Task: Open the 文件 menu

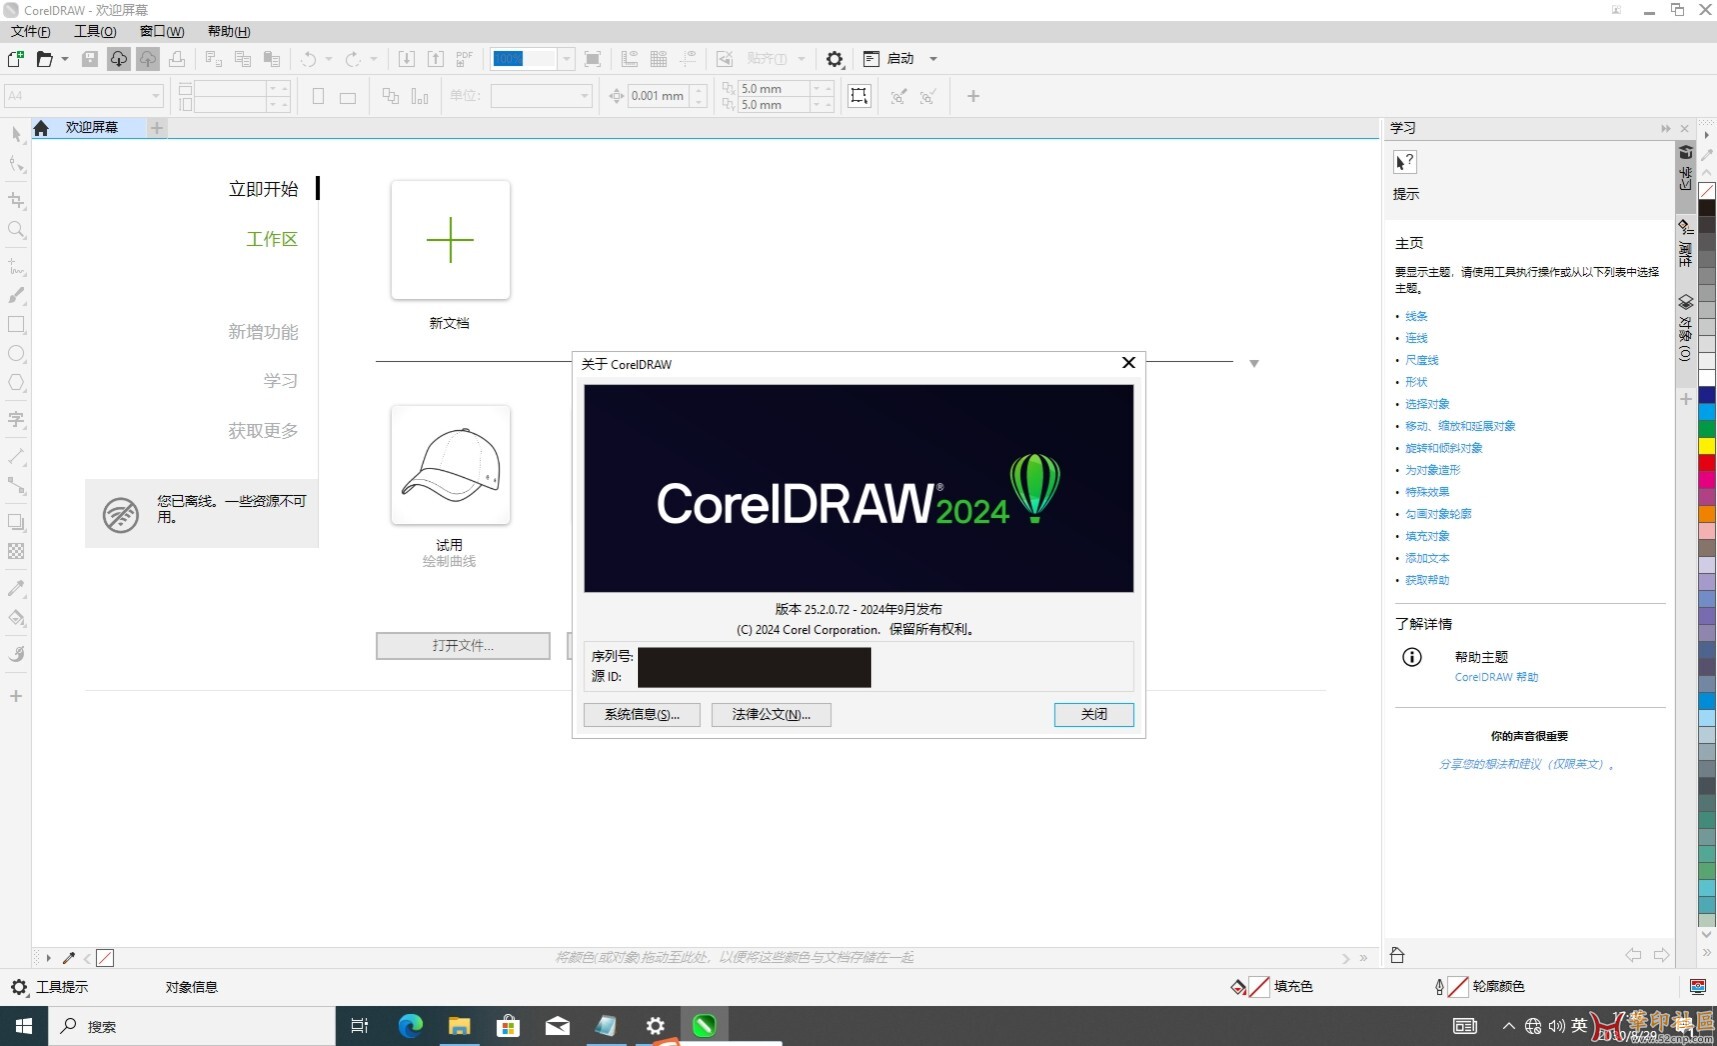Action: pos(30,31)
